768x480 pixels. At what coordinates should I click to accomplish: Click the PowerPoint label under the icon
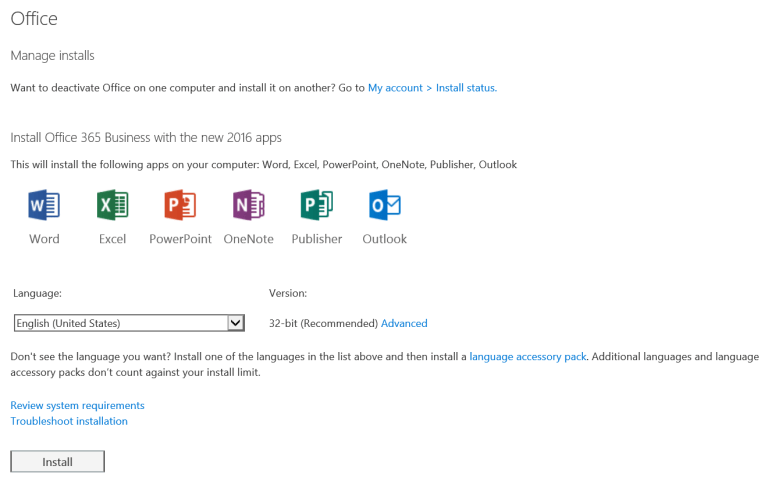pyautogui.click(x=180, y=239)
